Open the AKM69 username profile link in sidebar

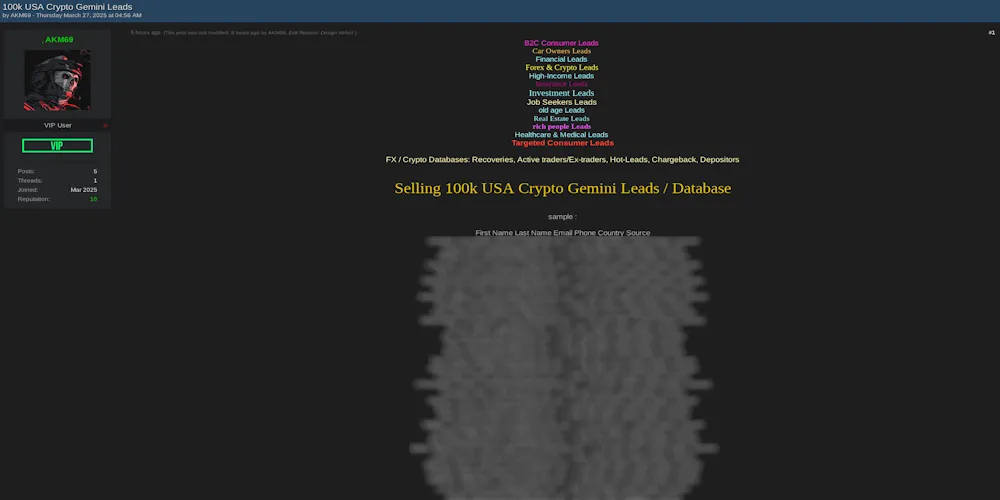pyautogui.click(x=57, y=40)
